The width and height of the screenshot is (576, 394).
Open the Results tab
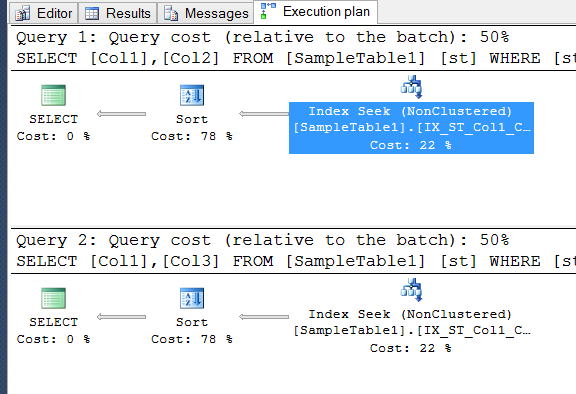point(118,13)
